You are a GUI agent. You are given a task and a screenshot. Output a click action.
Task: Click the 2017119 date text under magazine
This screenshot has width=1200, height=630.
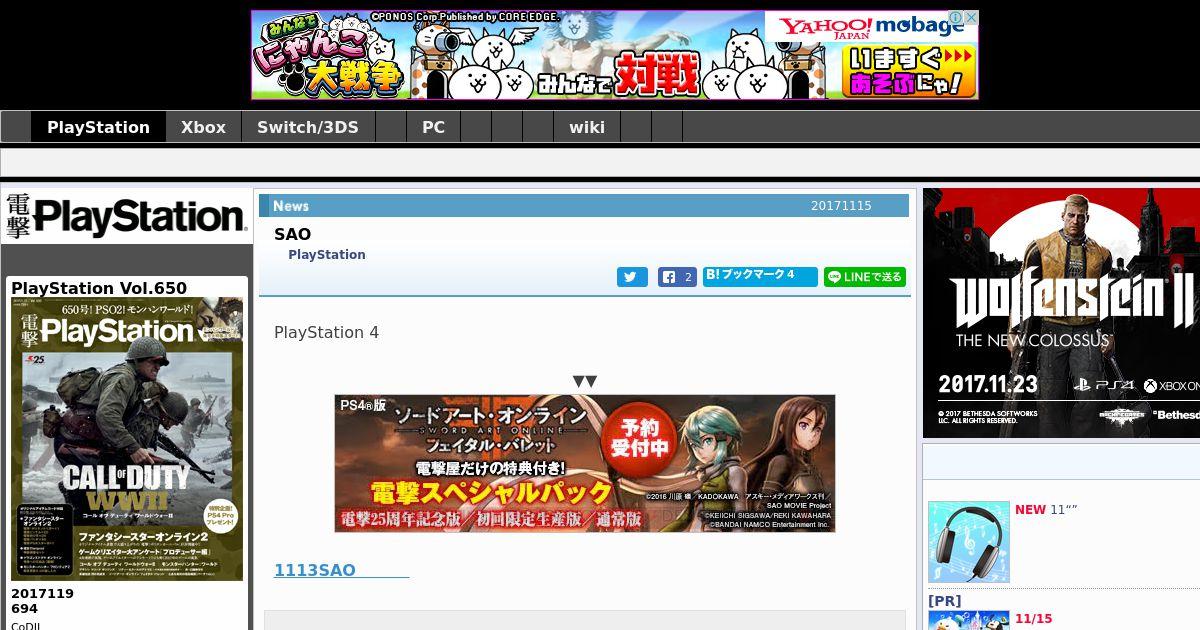click(43, 593)
